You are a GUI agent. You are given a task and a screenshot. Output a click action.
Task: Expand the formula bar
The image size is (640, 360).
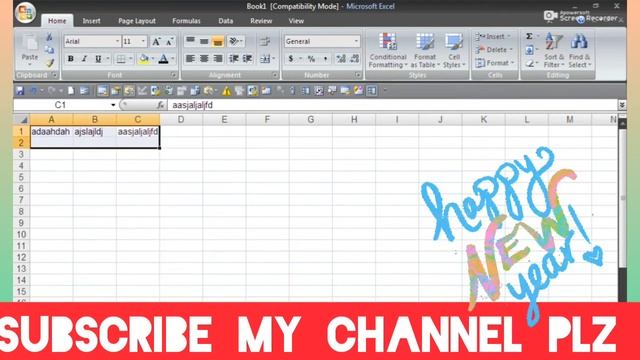click(622, 105)
